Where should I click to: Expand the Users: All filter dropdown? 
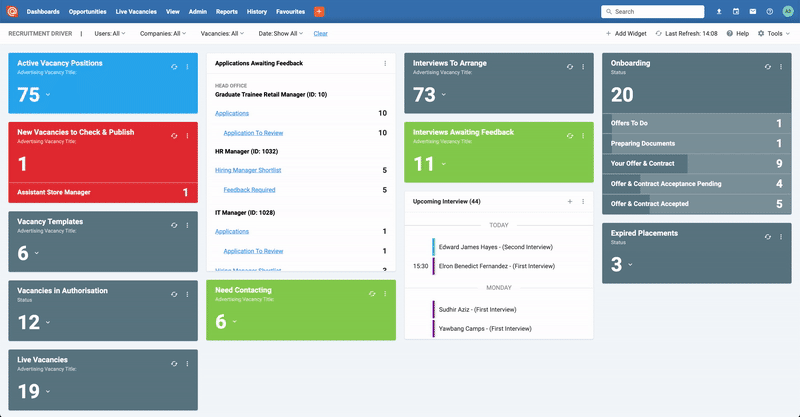[x=110, y=34]
